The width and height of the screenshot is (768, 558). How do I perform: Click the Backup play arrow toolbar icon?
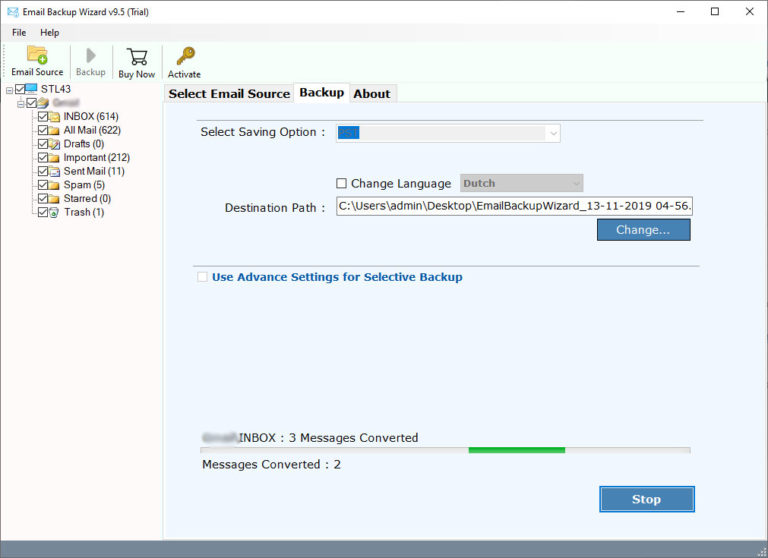point(91,55)
